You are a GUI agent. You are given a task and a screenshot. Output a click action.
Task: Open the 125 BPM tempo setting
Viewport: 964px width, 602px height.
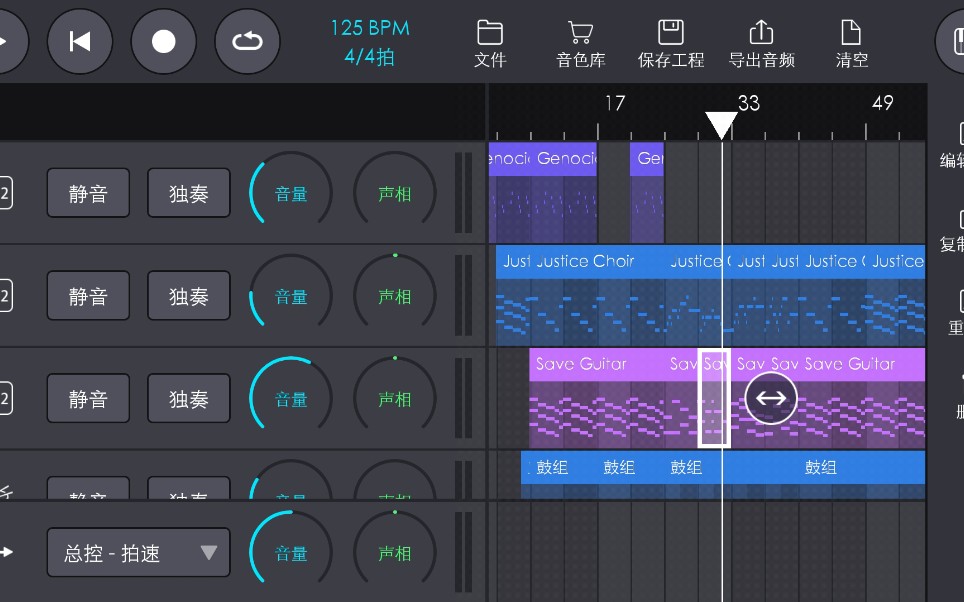click(x=369, y=28)
